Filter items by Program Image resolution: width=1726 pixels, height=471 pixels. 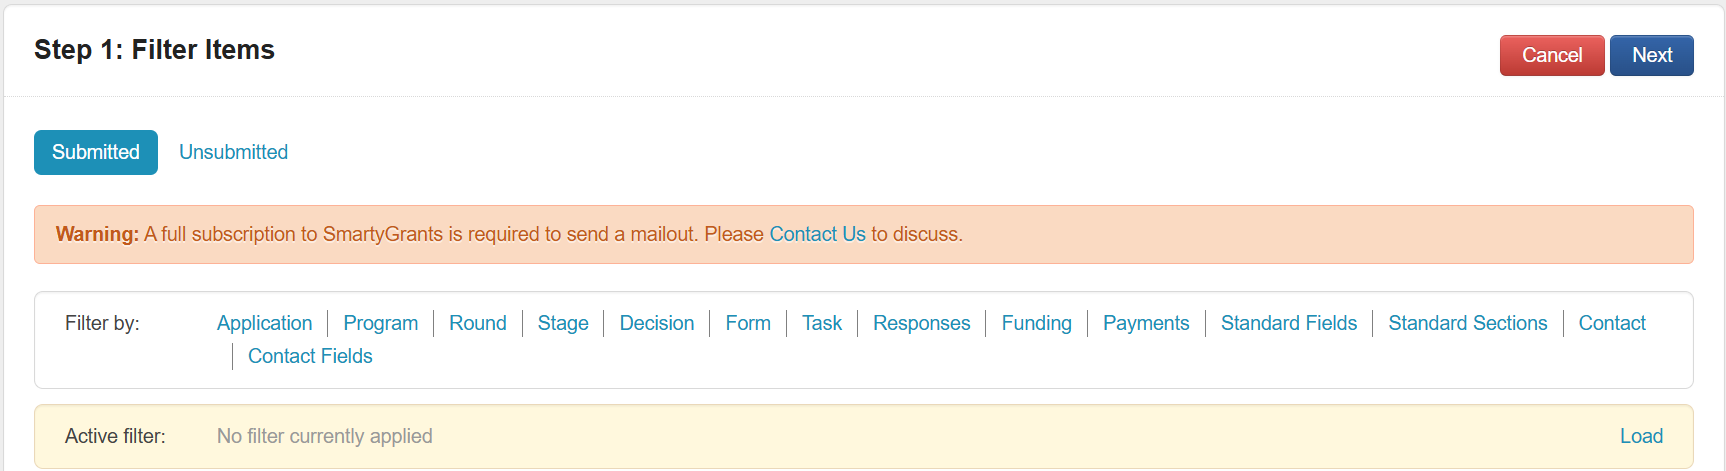point(380,323)
